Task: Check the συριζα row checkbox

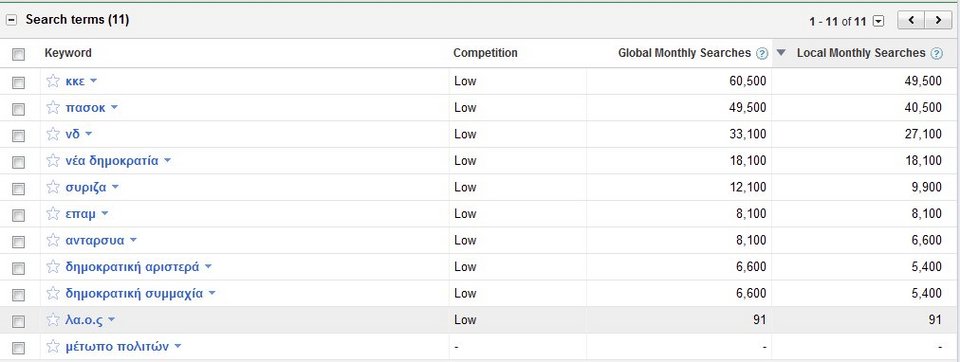Action: pos(18,189)
